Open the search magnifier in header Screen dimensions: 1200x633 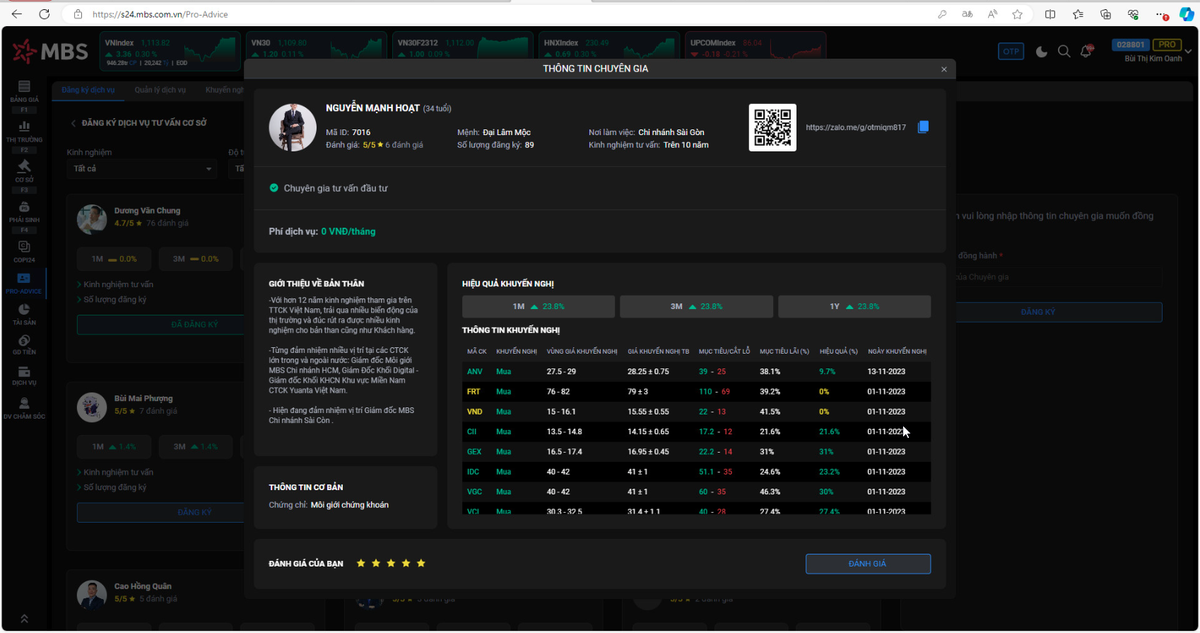pyautogui.click(x=1064, y=51)
